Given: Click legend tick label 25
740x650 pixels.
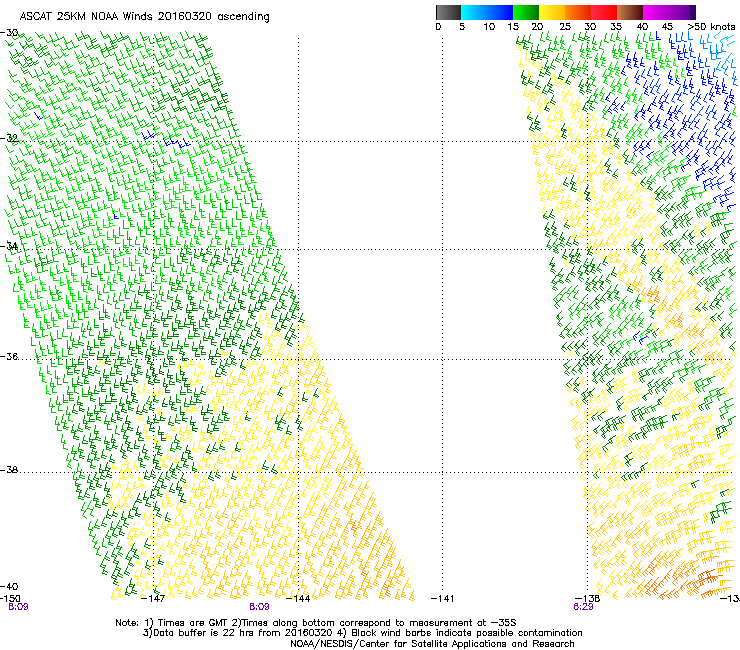Looking at the screenshot, I should (565, 27).
